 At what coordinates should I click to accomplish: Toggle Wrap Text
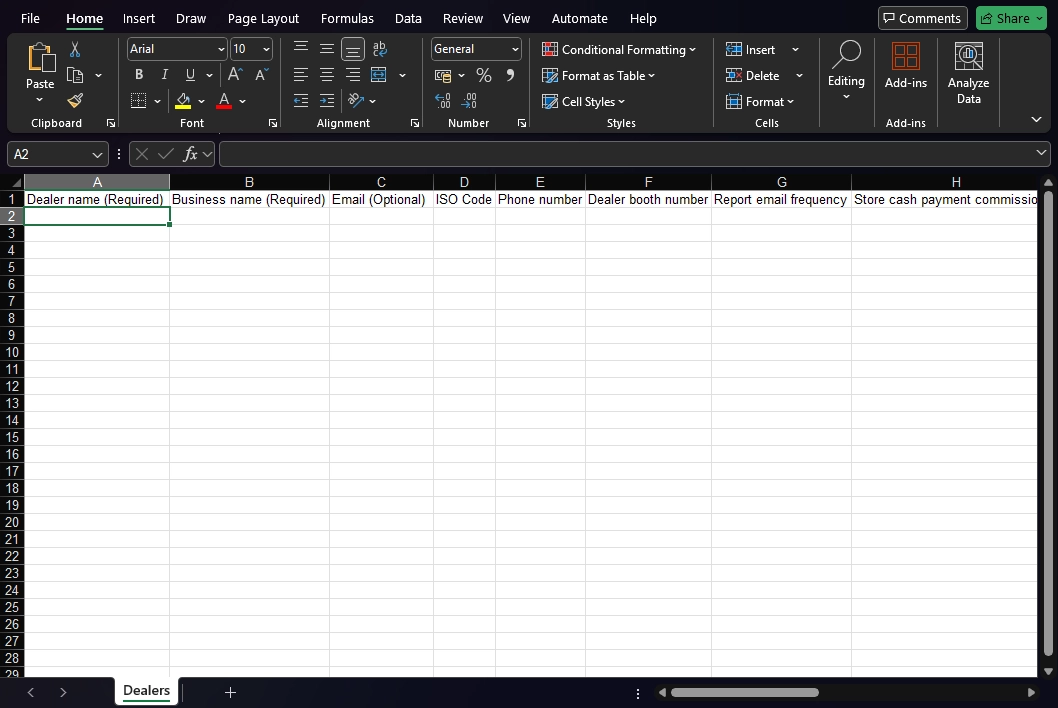pyautogui.click(x=380, y=49)
